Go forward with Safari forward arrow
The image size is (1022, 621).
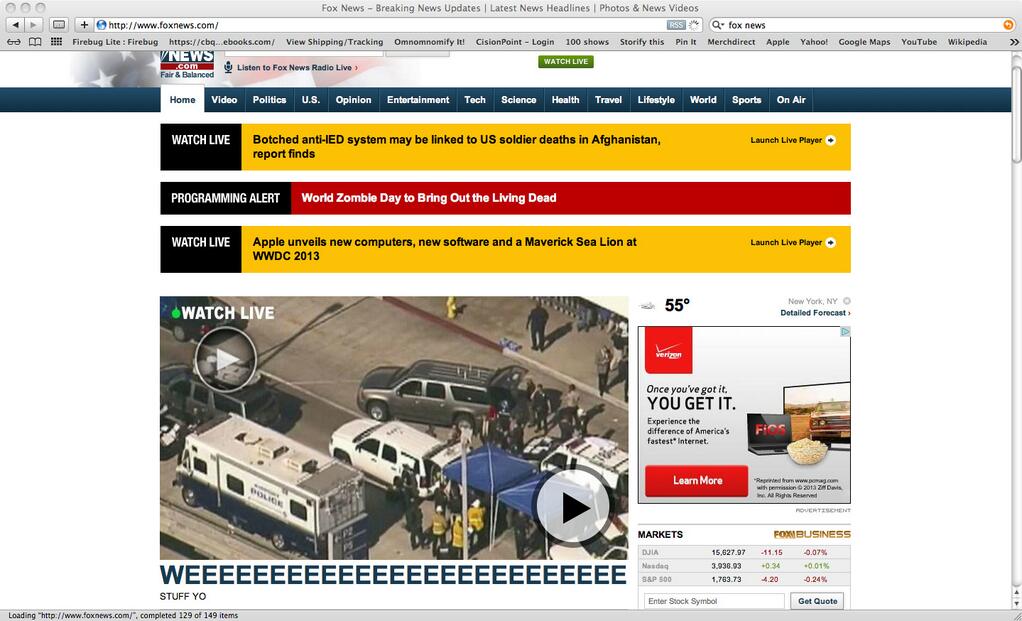34,25
